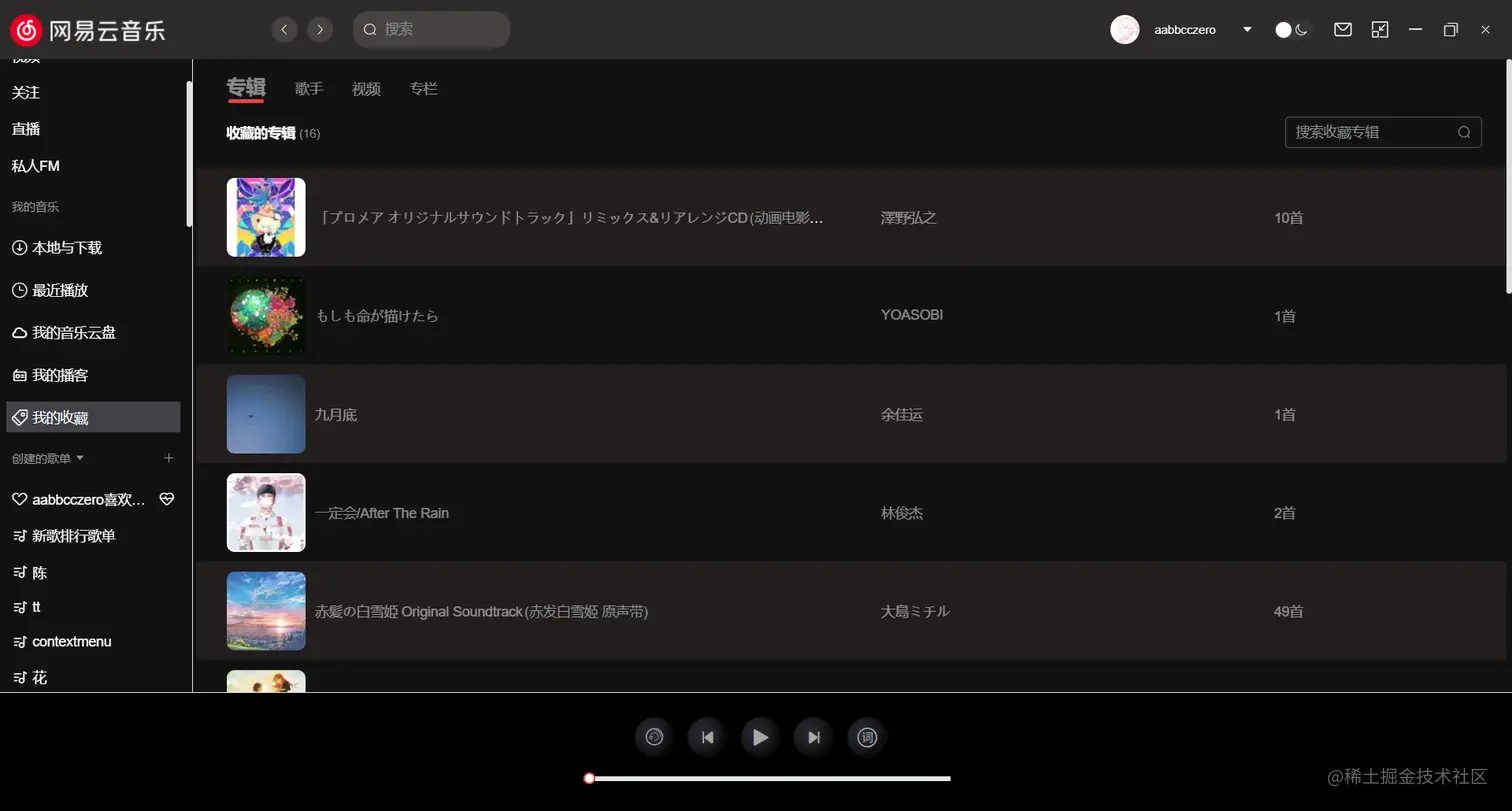Skip to the next track
Viewport: 1512px width, 811px height.
(x=813, y=737)
